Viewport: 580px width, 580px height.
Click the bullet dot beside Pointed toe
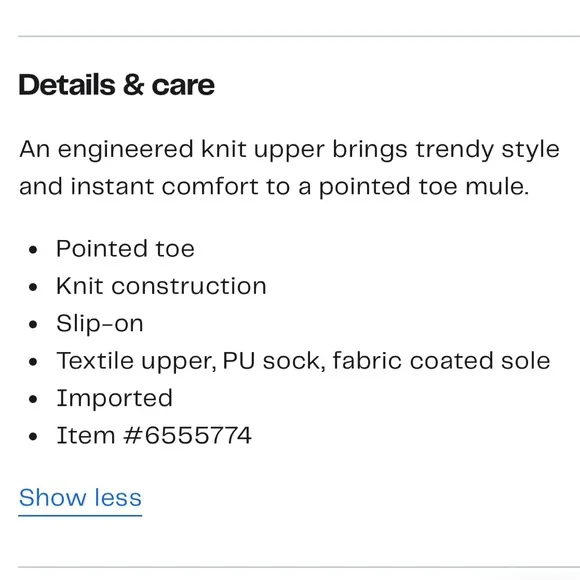33,250
